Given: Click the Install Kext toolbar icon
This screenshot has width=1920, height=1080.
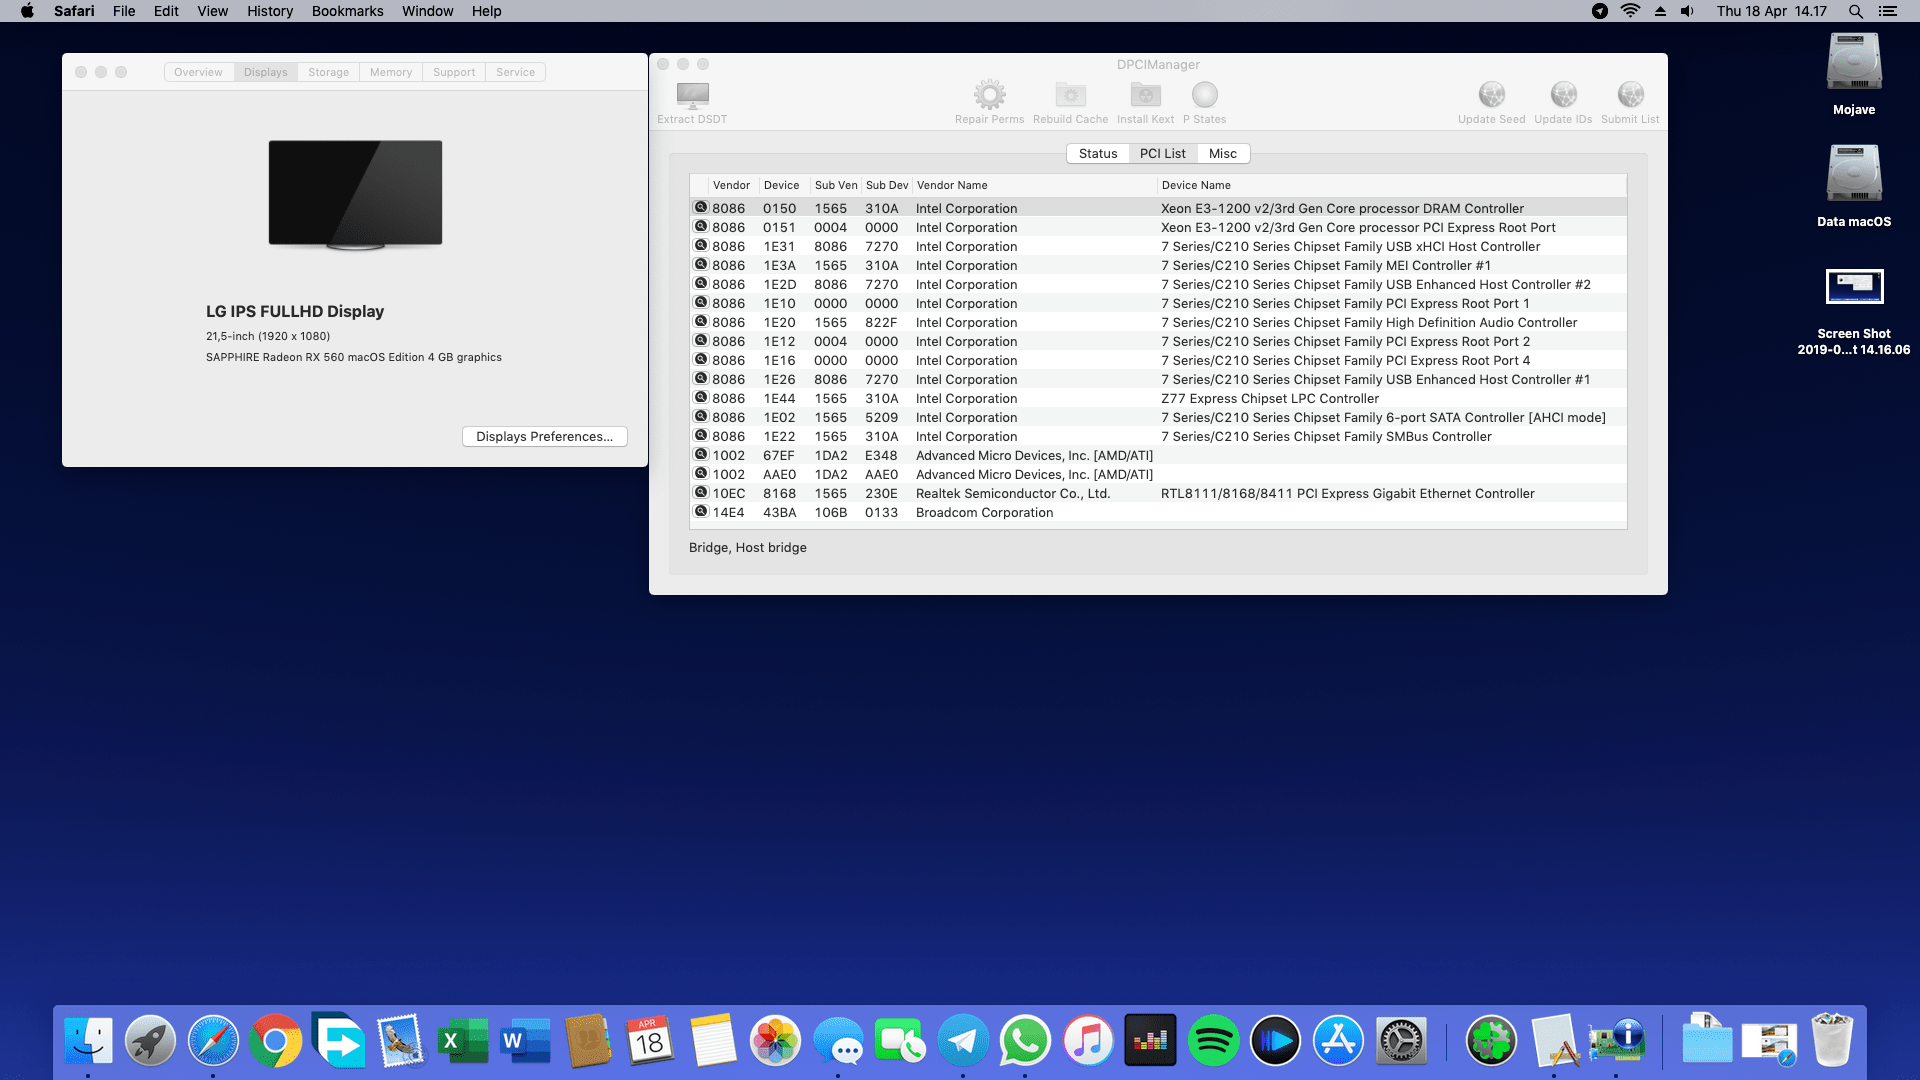Looking at the screenshot, I should pyautogui.click(x=1145, y=96).
